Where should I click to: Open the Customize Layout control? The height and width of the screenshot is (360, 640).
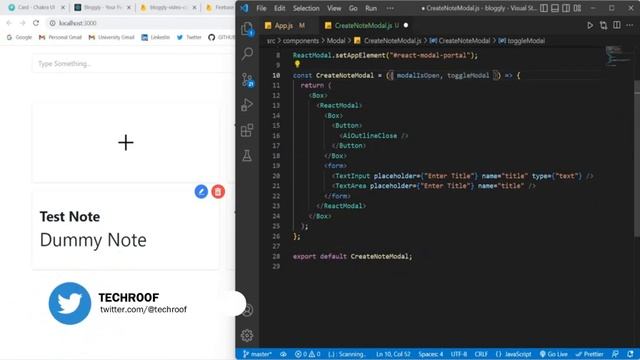click(577, 8)
